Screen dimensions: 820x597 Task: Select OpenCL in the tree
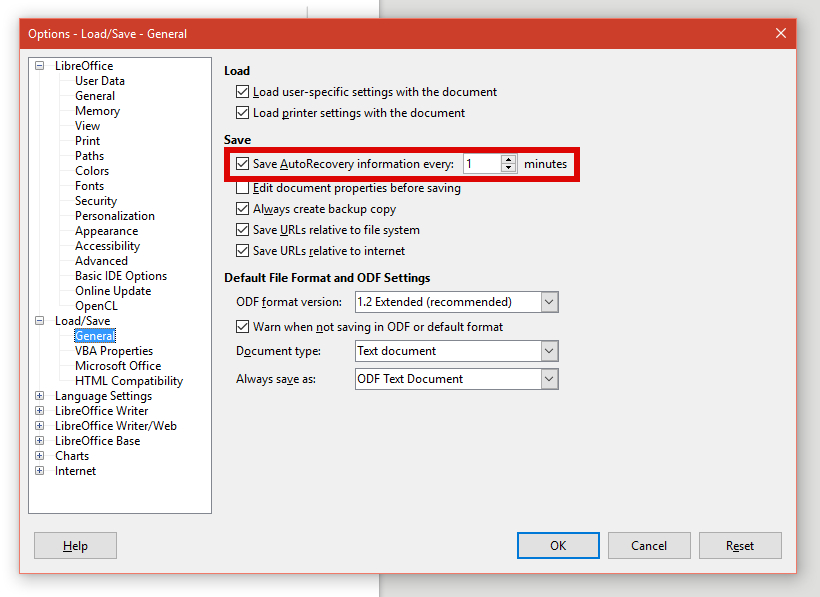[x=96, y=306]
